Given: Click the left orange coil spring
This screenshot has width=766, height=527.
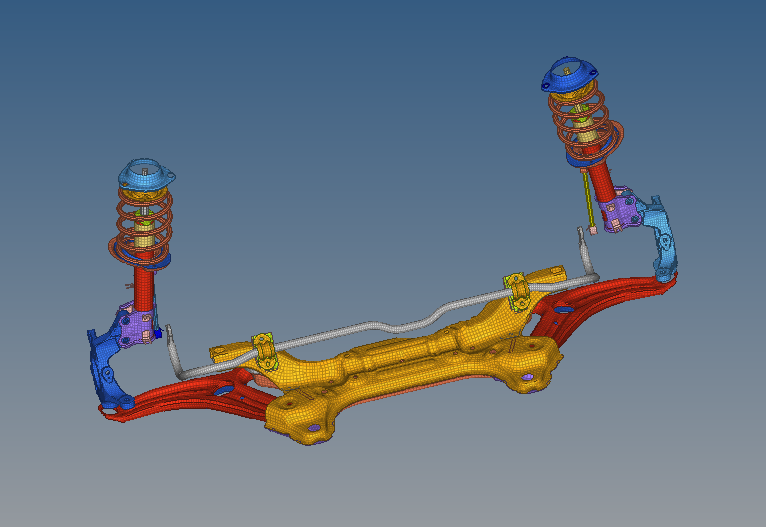Looking at the screenshot, I should click(x=143, y=230).
